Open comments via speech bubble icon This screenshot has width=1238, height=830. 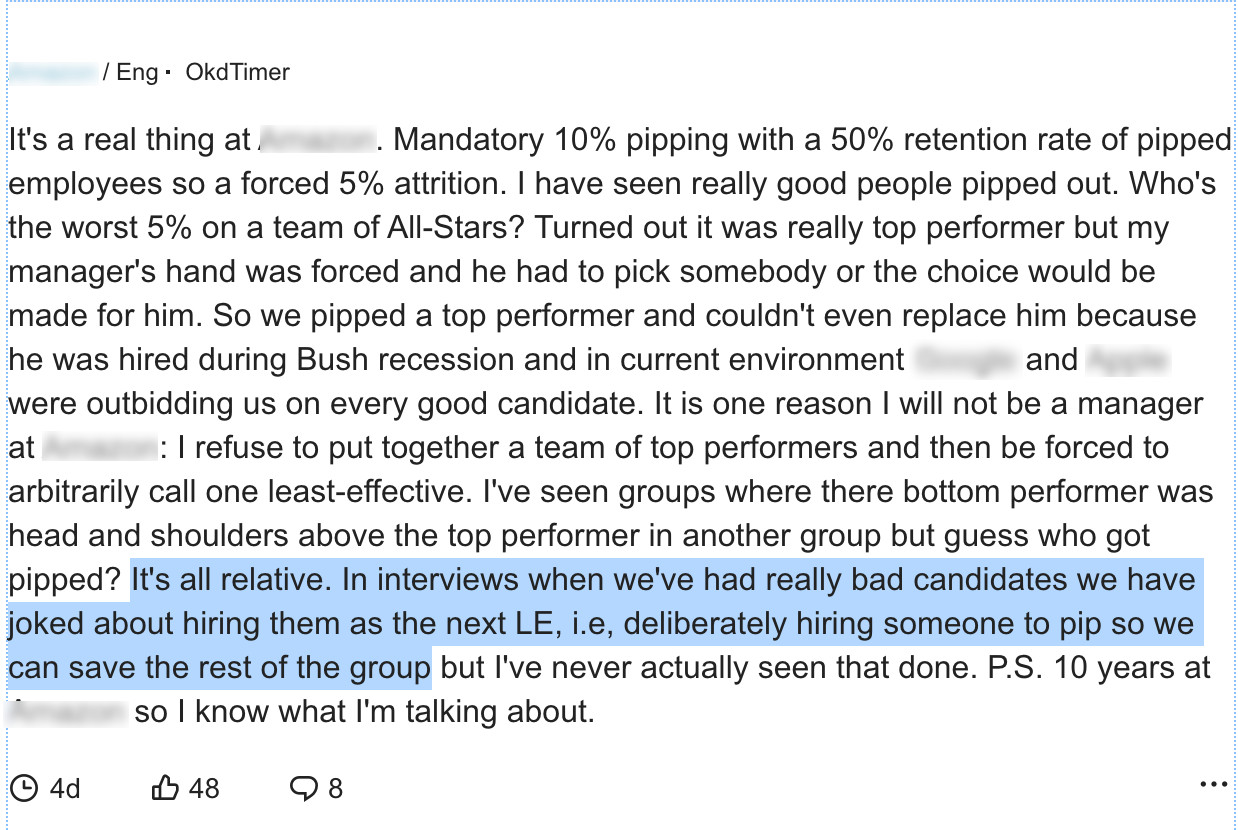(x=303, y=788)
